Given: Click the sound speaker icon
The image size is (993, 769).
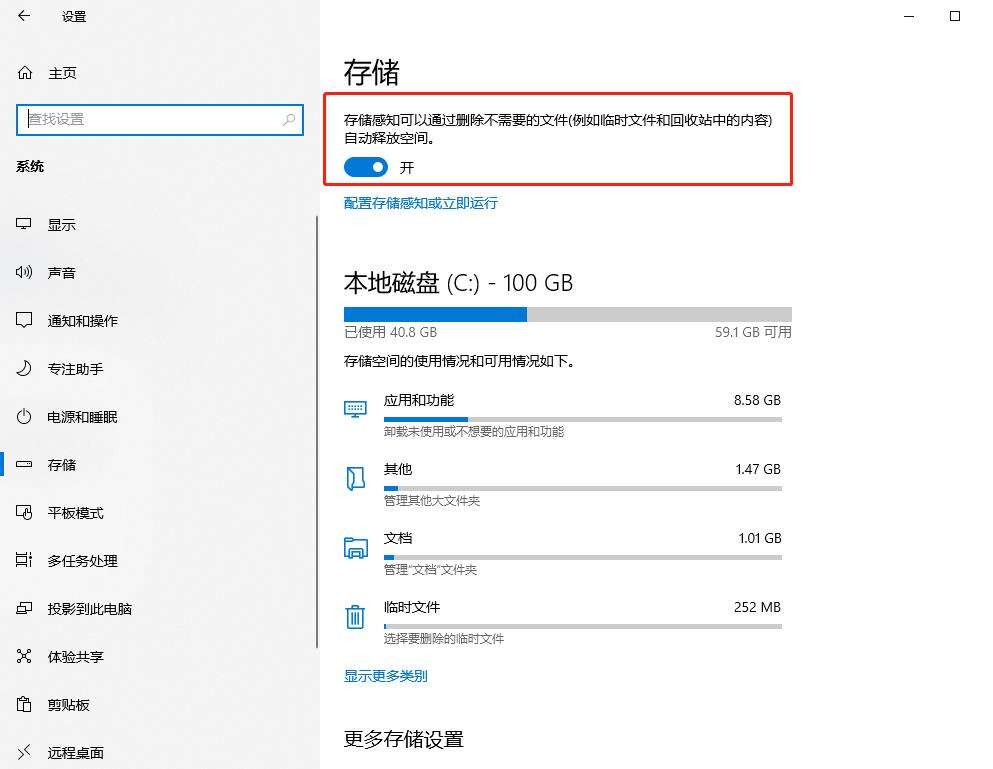Looking at the screenshot, I should 24,272.
